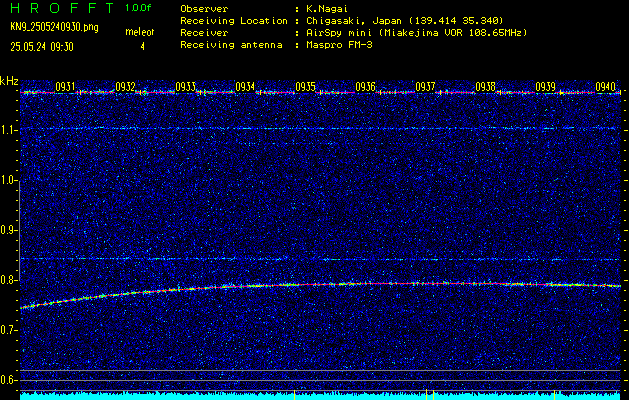Viewport: 629px width, 400px height.
Task: Click the 0931 time marker
Action: (x=65, y=86)
